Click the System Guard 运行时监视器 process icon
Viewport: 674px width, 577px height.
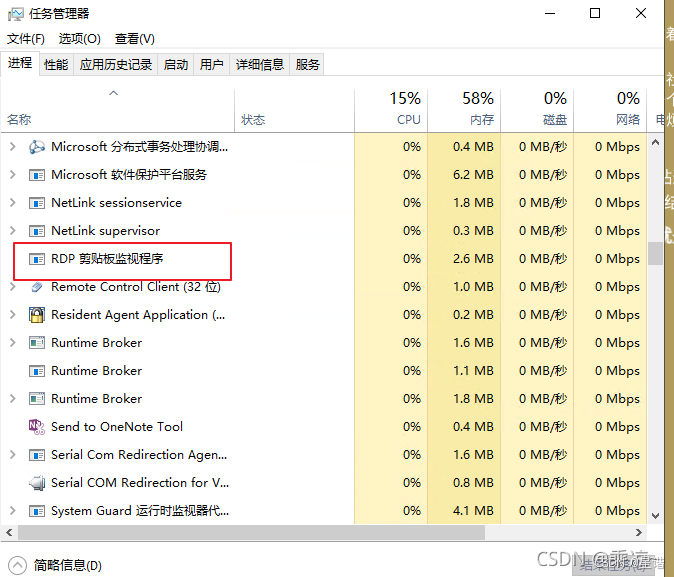pyautogui.click(x=37, y=511)
